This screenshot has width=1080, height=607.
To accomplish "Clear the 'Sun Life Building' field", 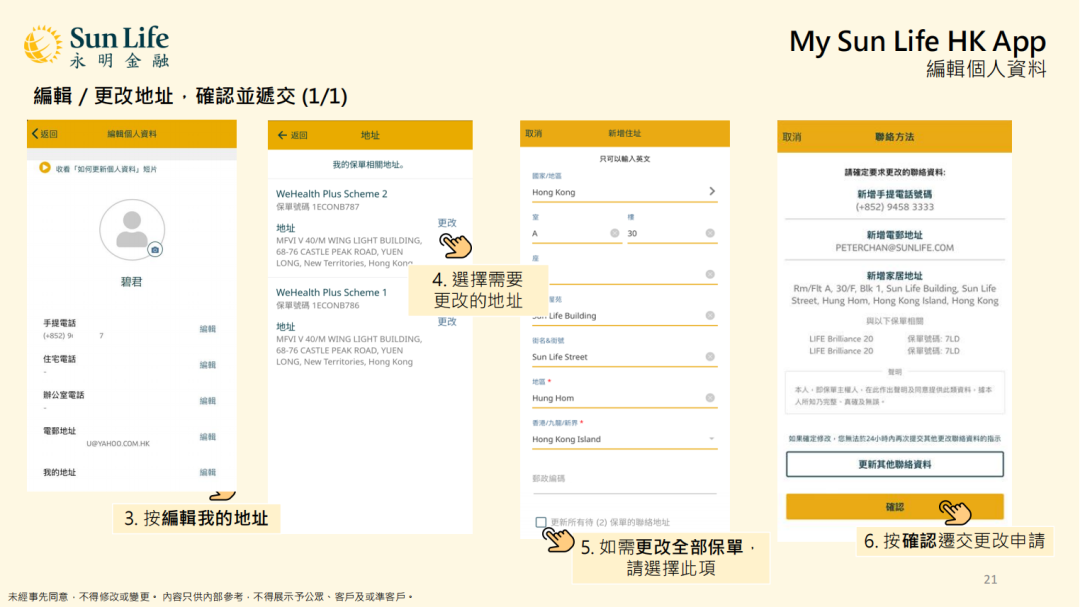I will (x=709, y=316).
